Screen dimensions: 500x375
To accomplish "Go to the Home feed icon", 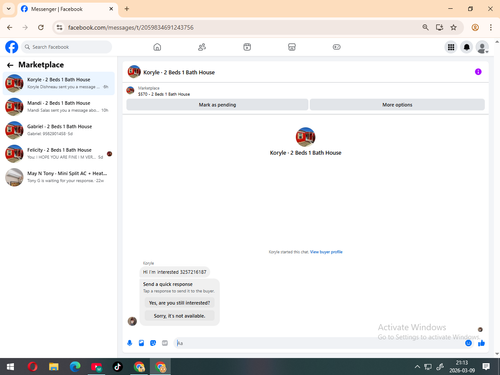I will pos(157,47).
